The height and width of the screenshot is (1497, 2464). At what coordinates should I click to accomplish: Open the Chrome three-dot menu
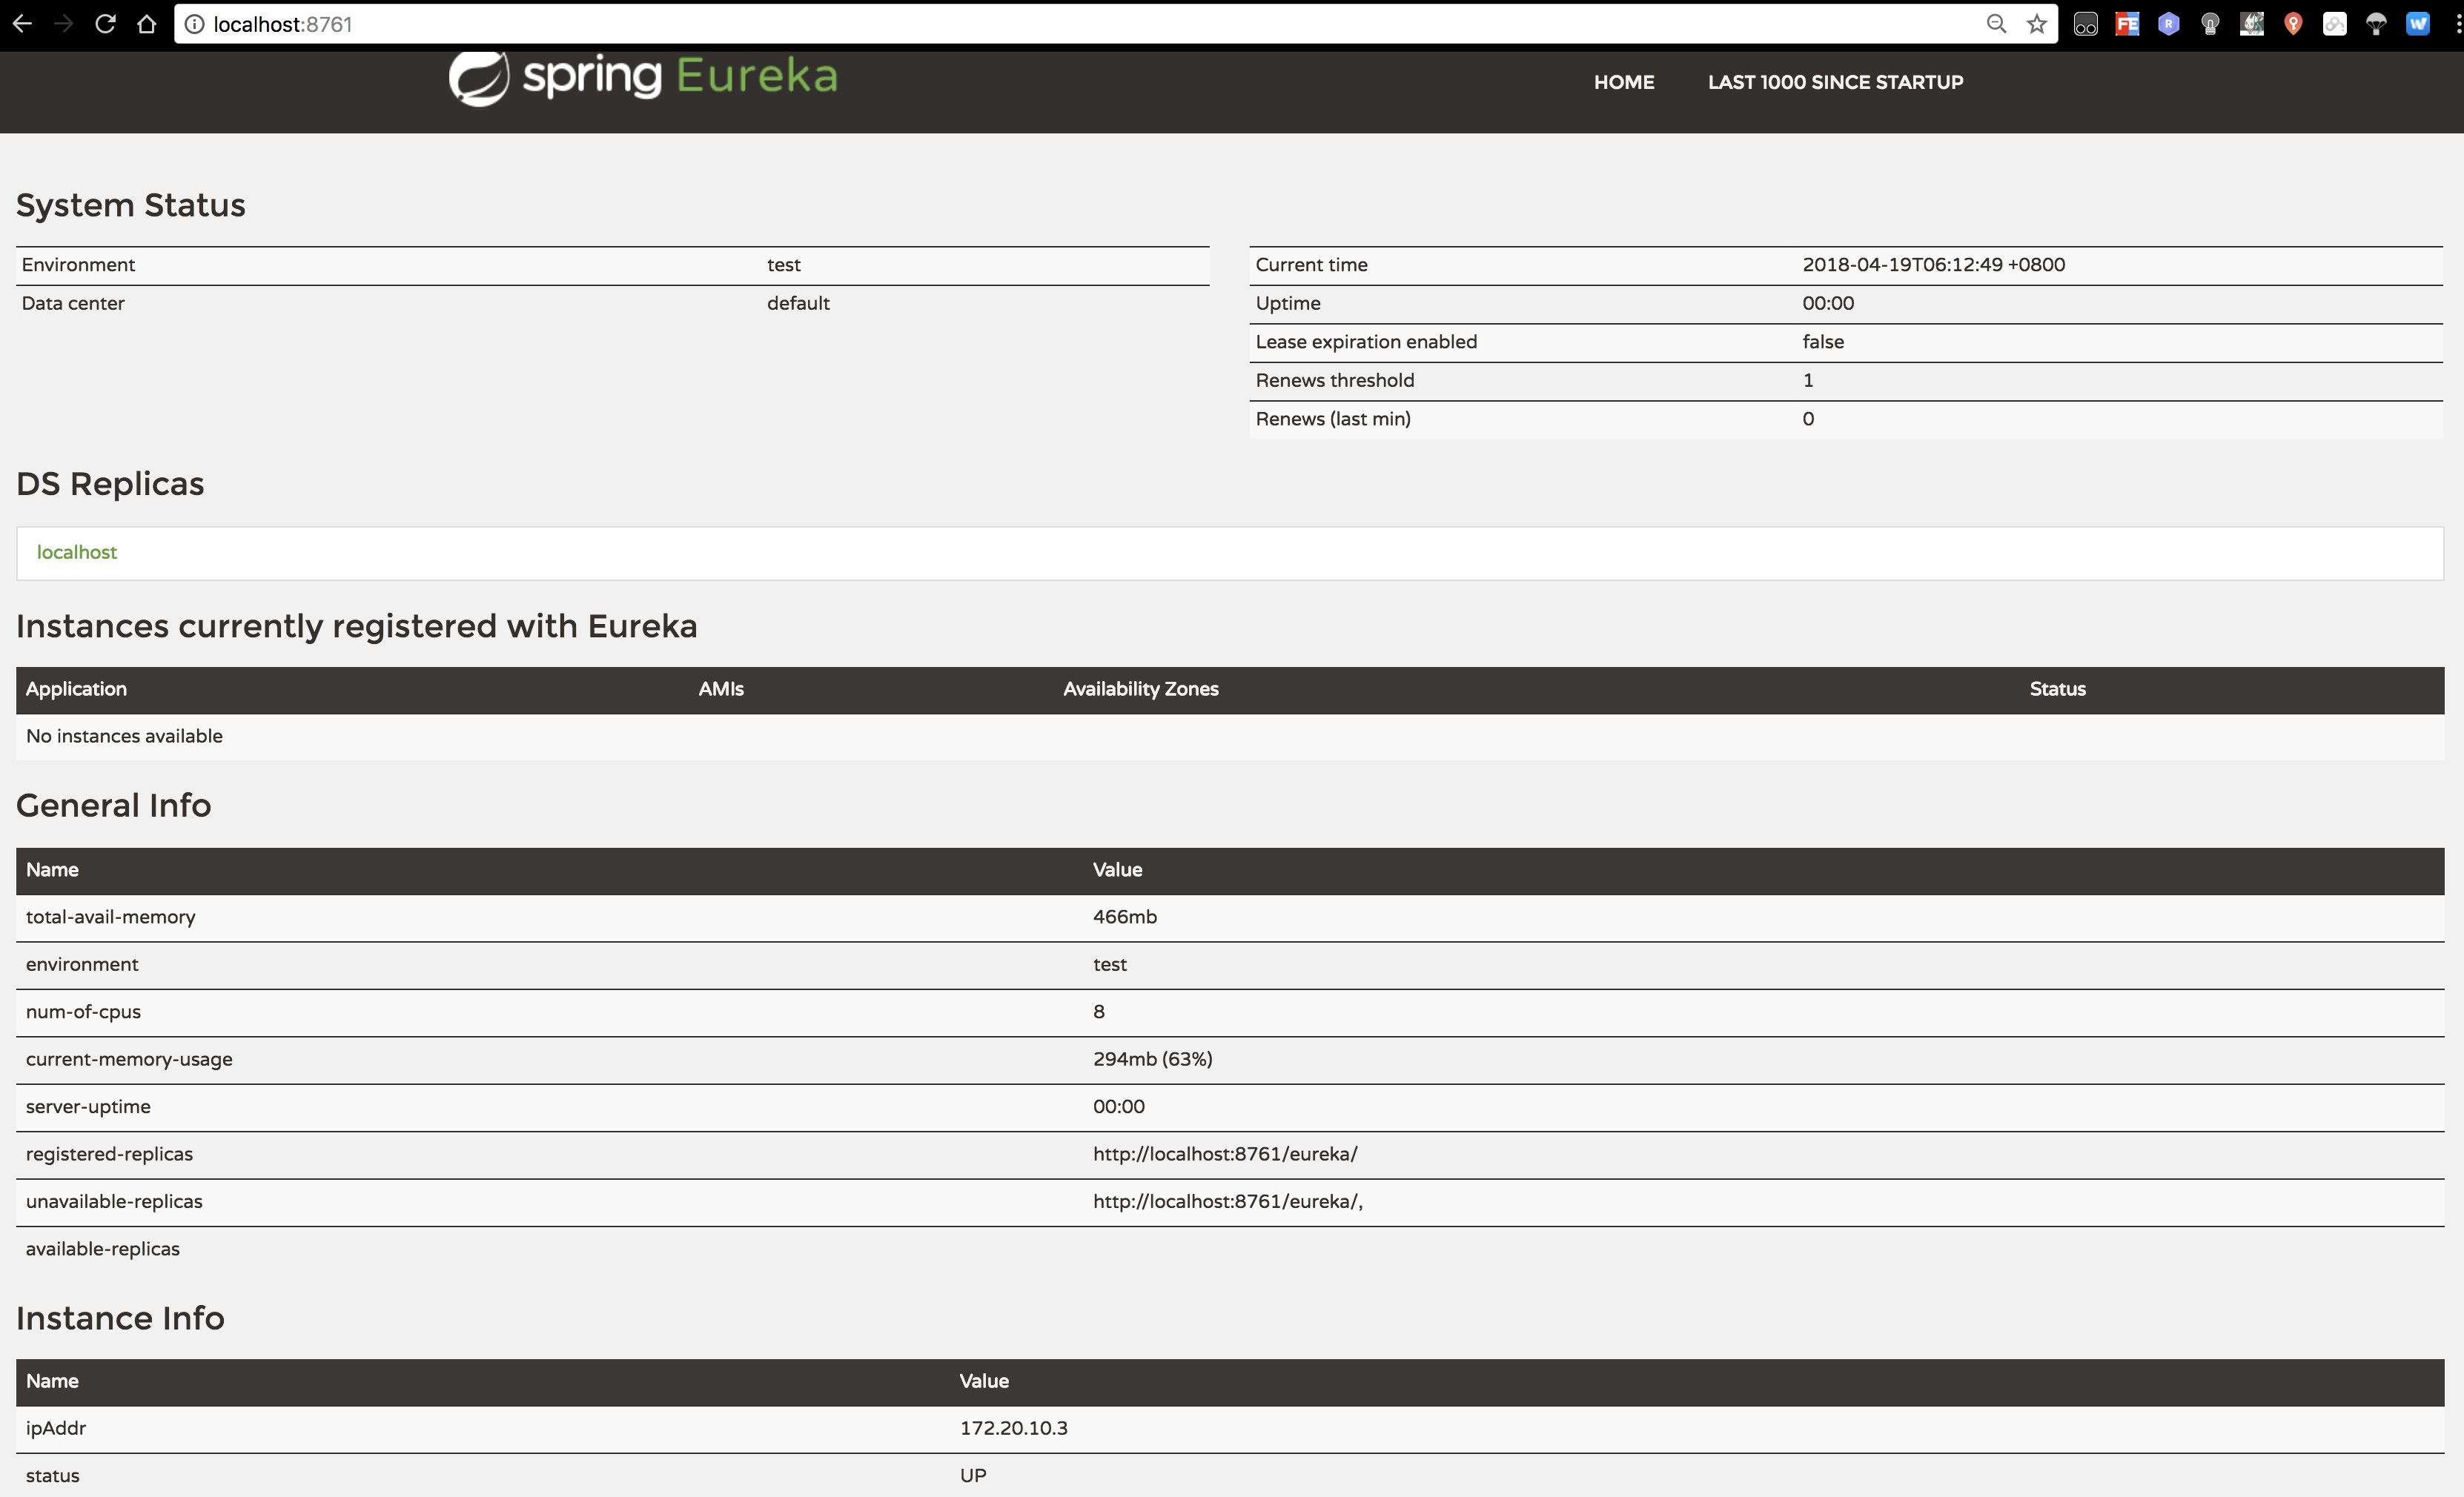click(2458, 24)
